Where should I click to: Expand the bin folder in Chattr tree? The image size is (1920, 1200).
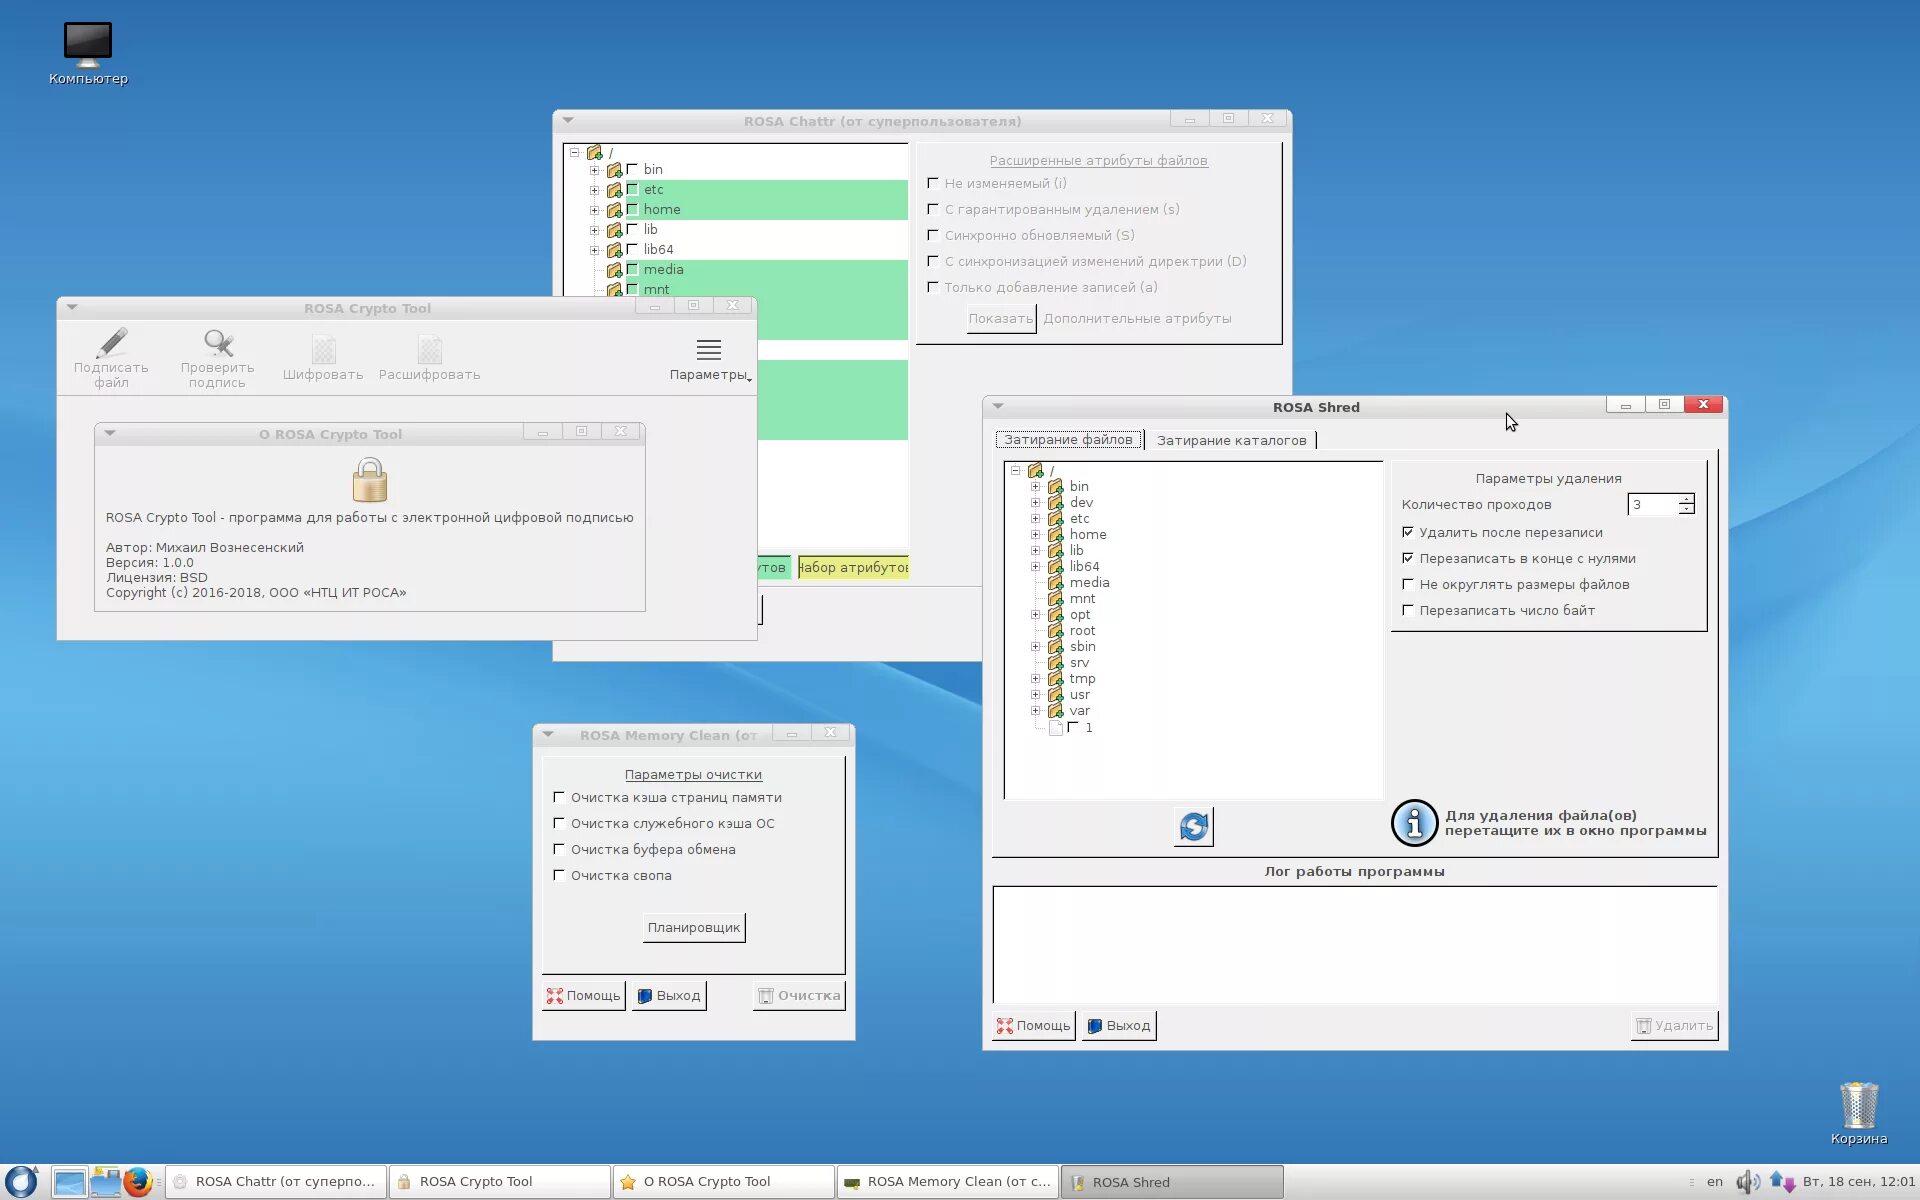[595, 170]
